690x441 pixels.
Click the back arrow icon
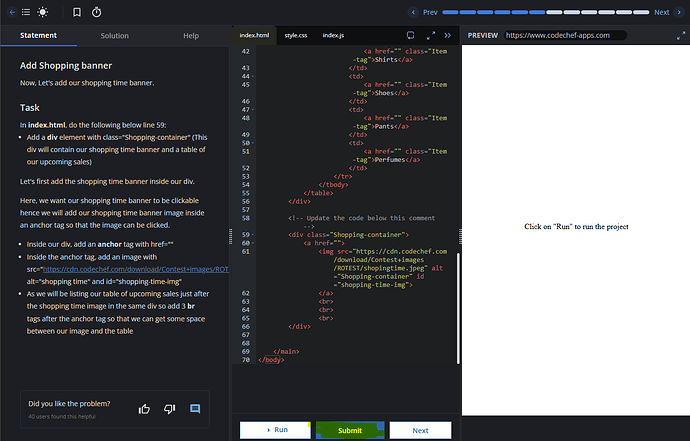coord(12,12)
